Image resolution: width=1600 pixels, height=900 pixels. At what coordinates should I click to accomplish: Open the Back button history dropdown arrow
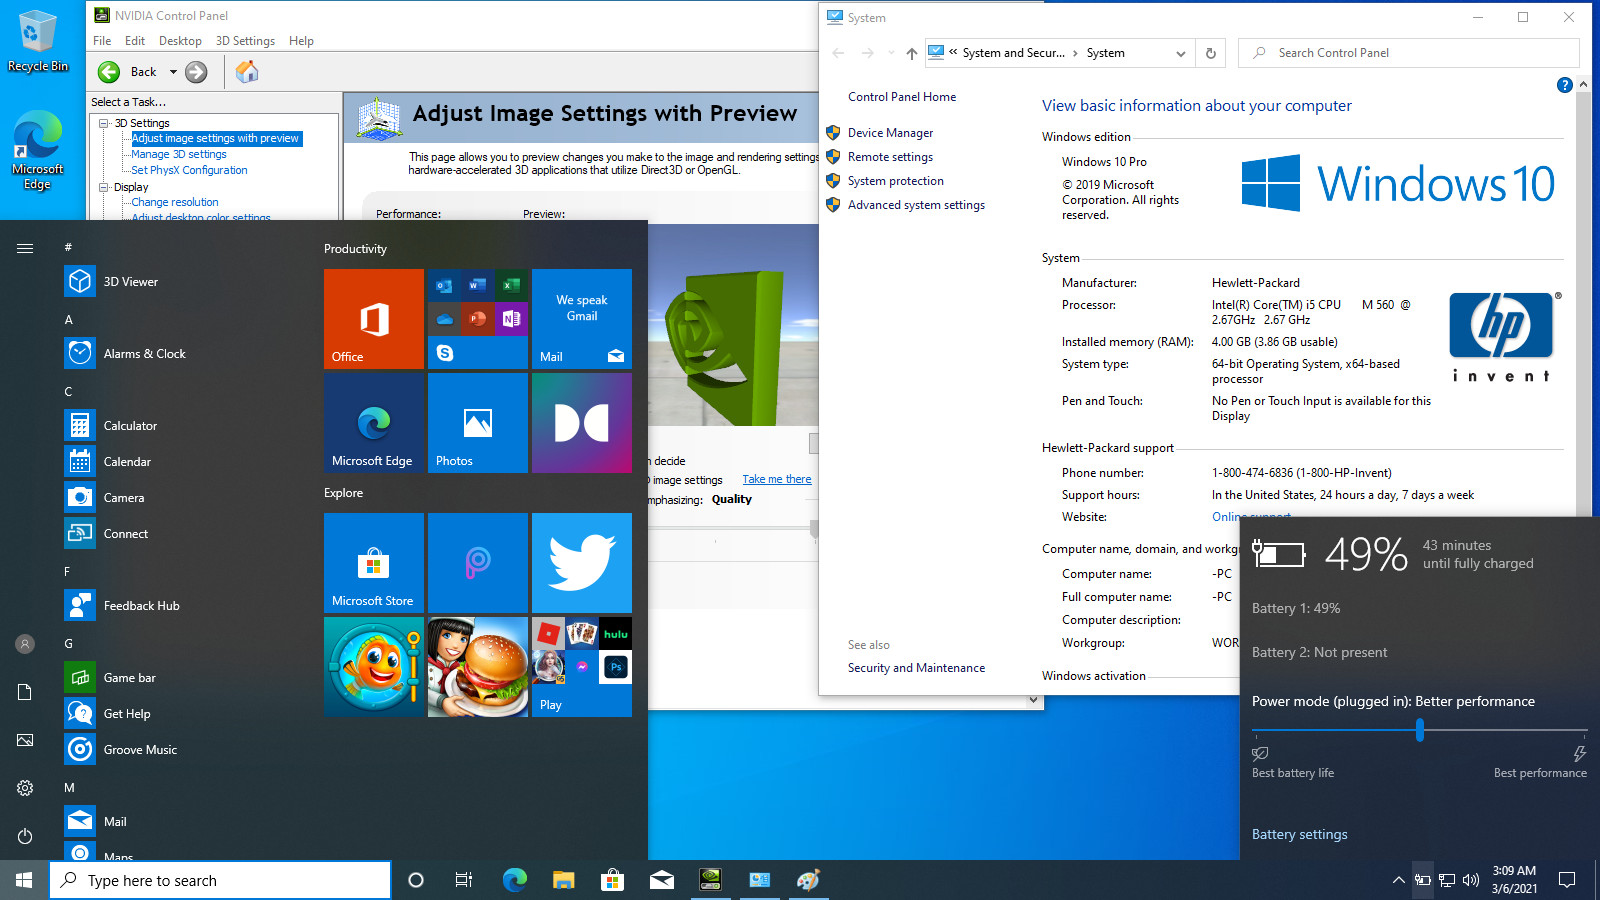pyautogui.click(x=173, y=72)
